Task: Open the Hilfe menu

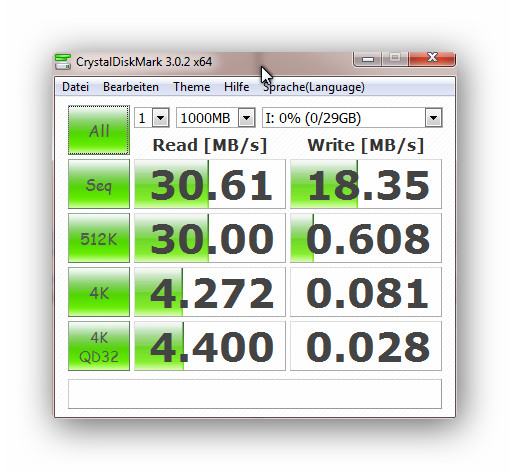Action: (x=236, y=87)
